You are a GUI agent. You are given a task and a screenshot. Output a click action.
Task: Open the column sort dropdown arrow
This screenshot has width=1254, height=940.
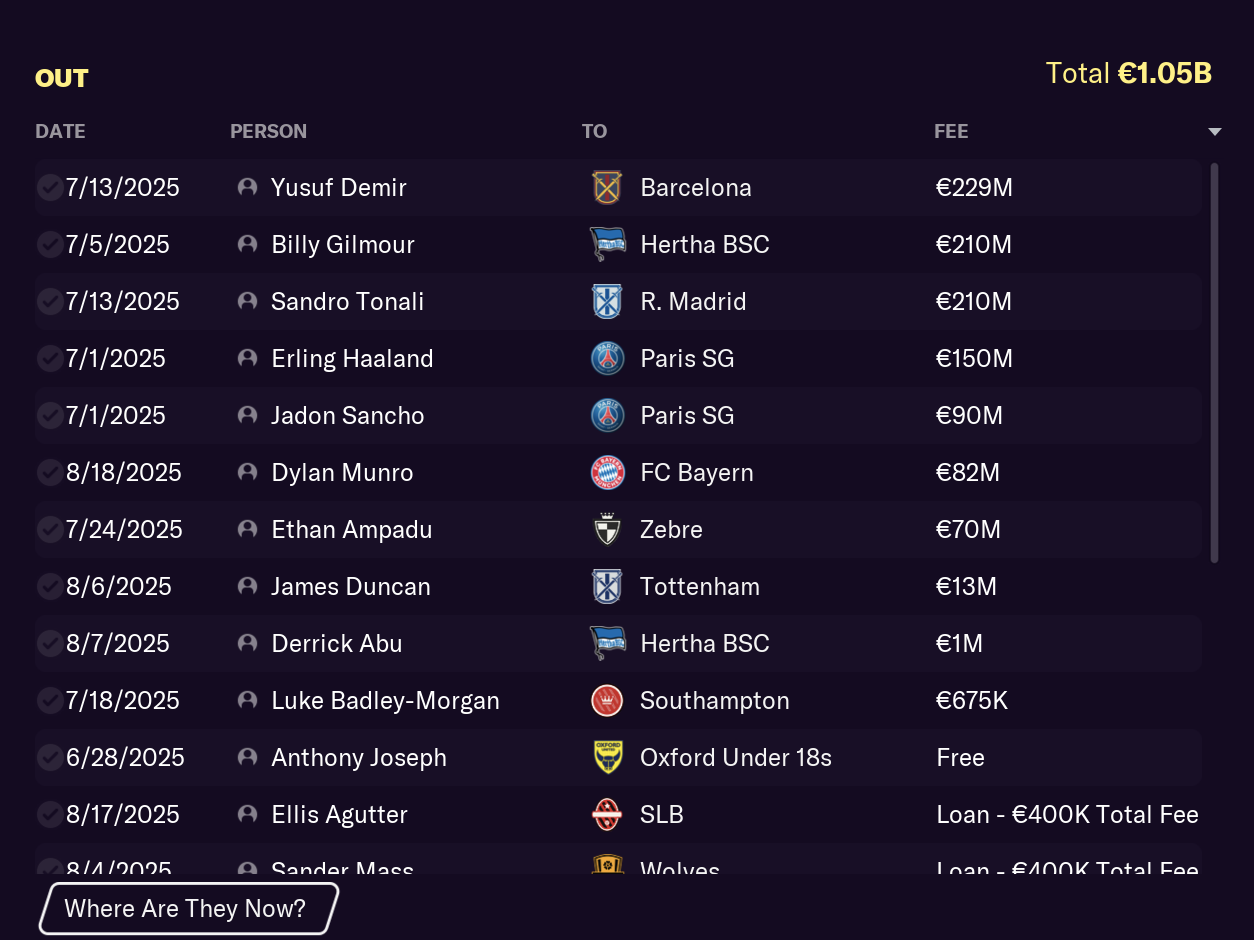1215,132
